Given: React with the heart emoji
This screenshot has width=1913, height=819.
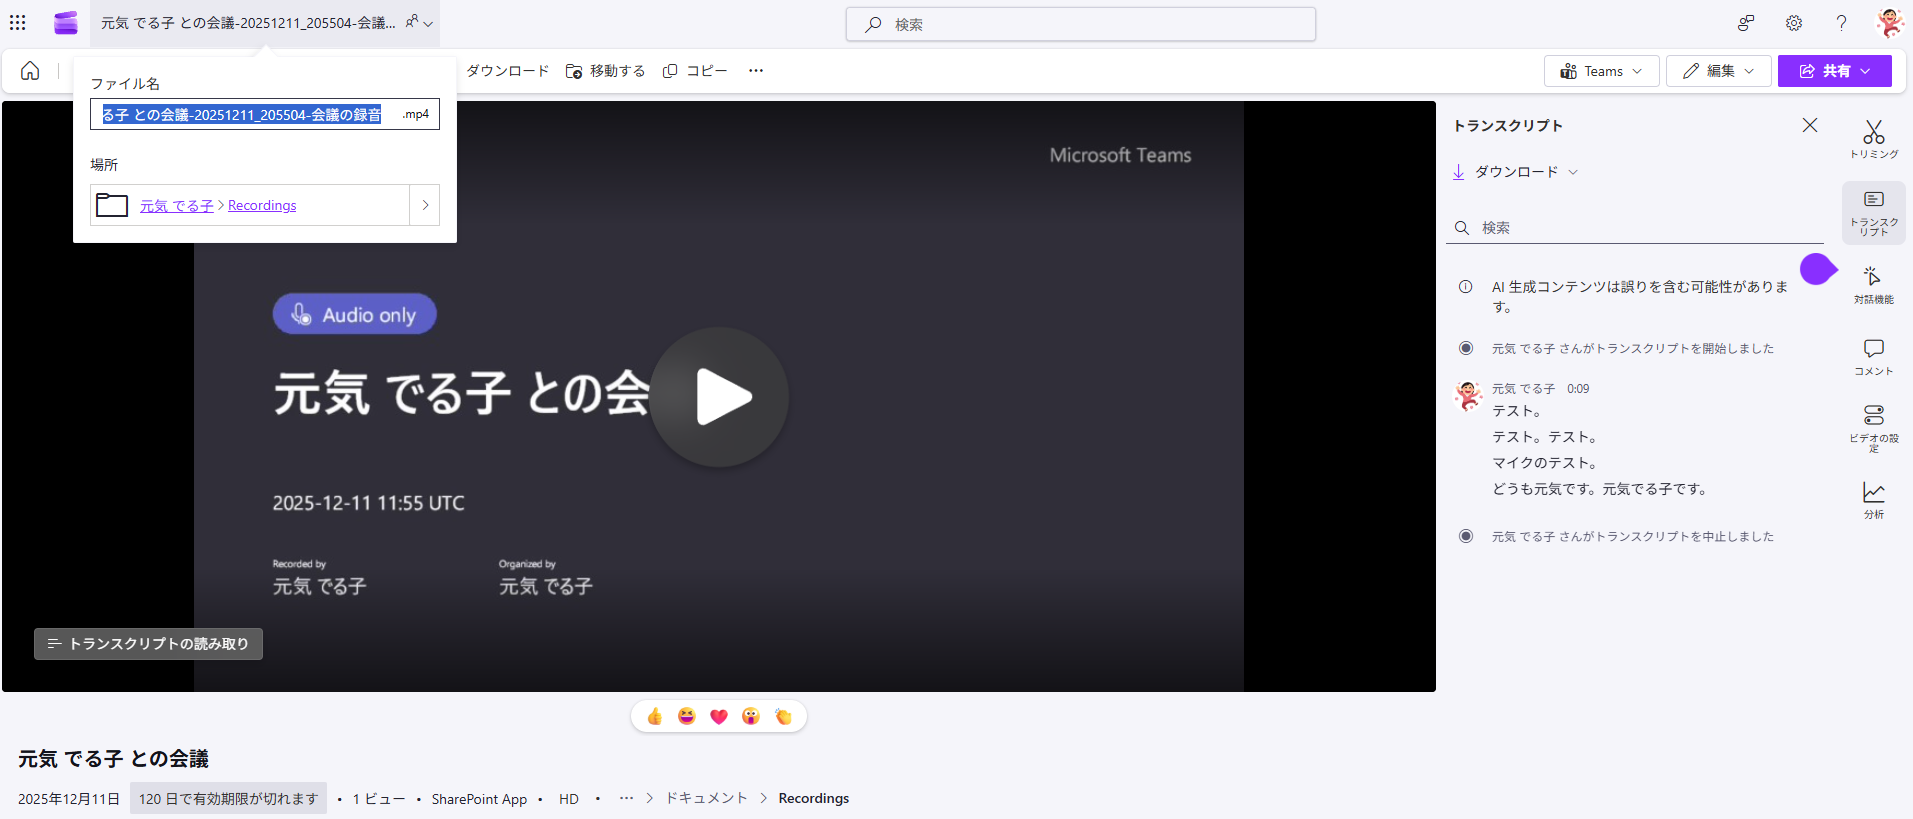Looking at the screenshot, I should click(x=719, y=716).
